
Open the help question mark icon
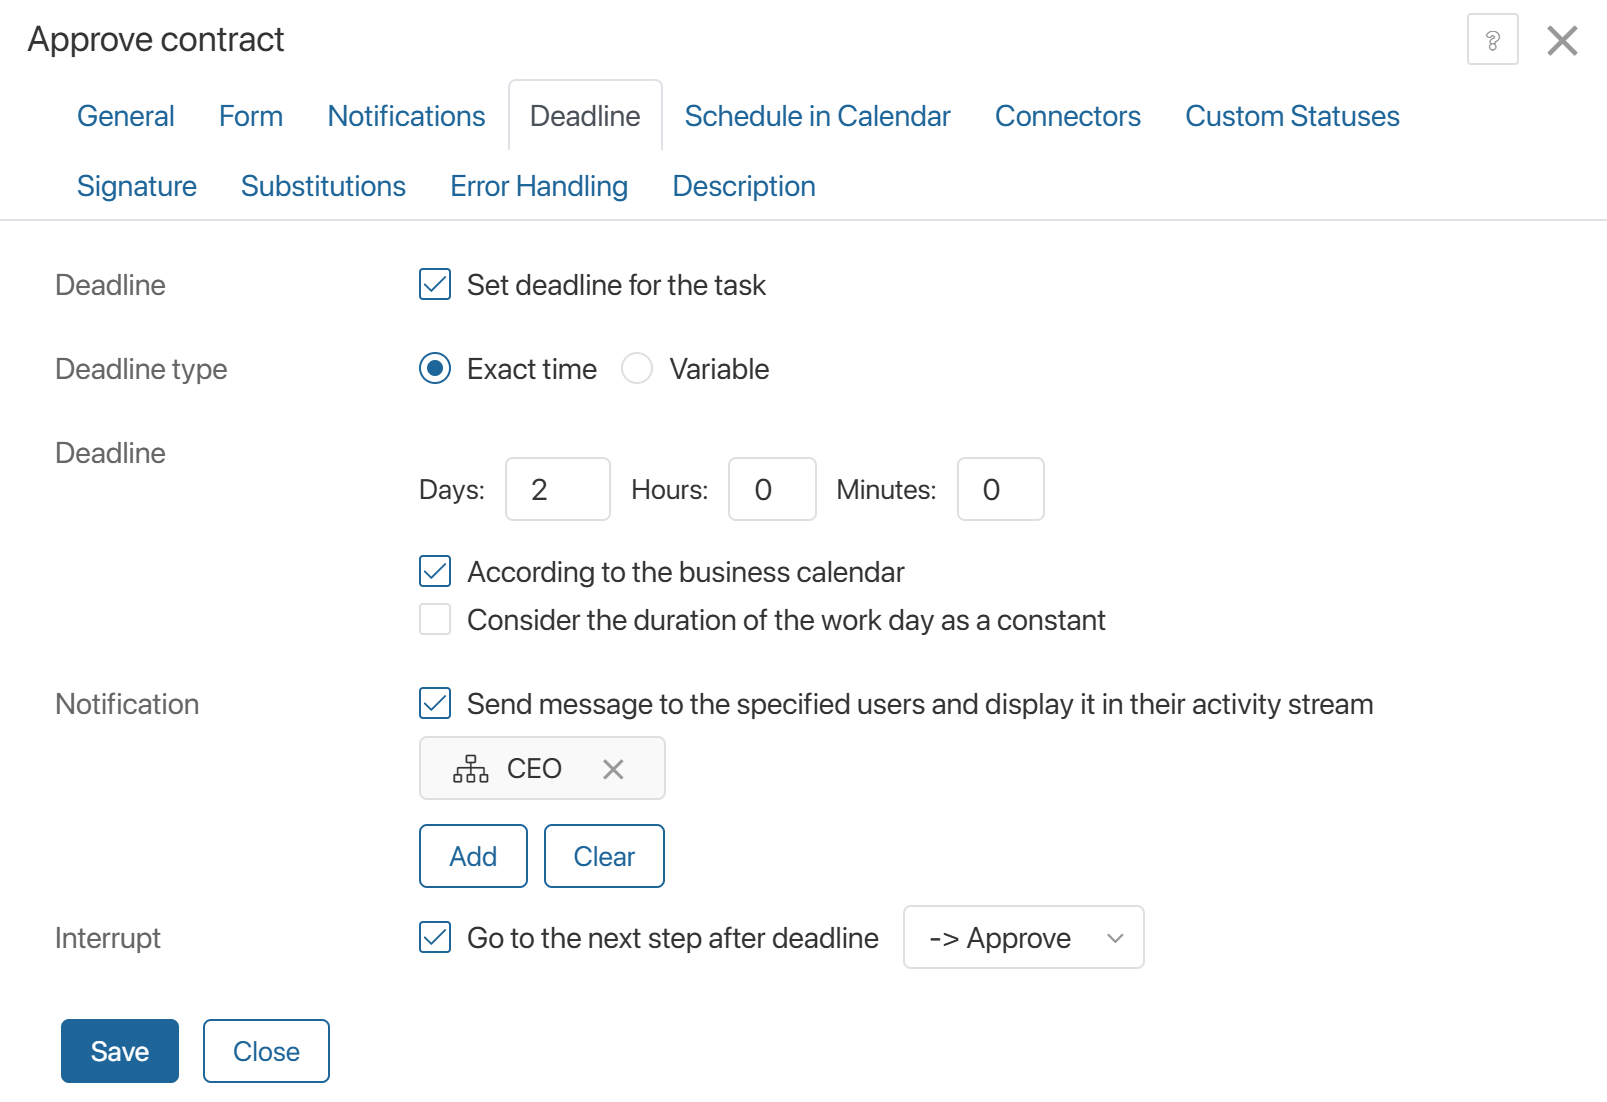click(x=1492, y=40)
